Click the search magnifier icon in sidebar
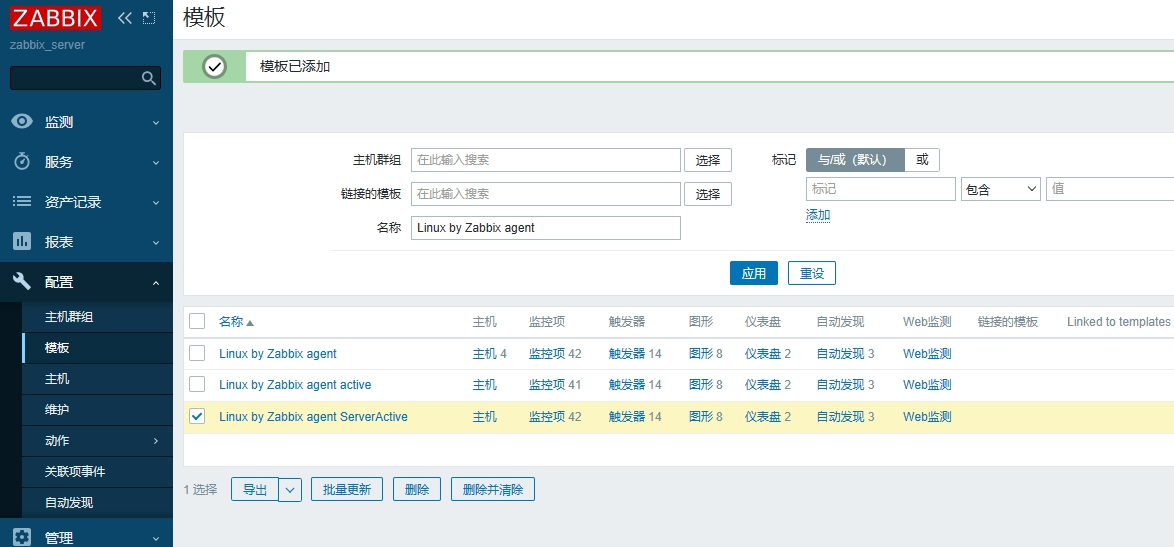The height and width of the screenshot is (547, 1174). [x=148, y=78]
